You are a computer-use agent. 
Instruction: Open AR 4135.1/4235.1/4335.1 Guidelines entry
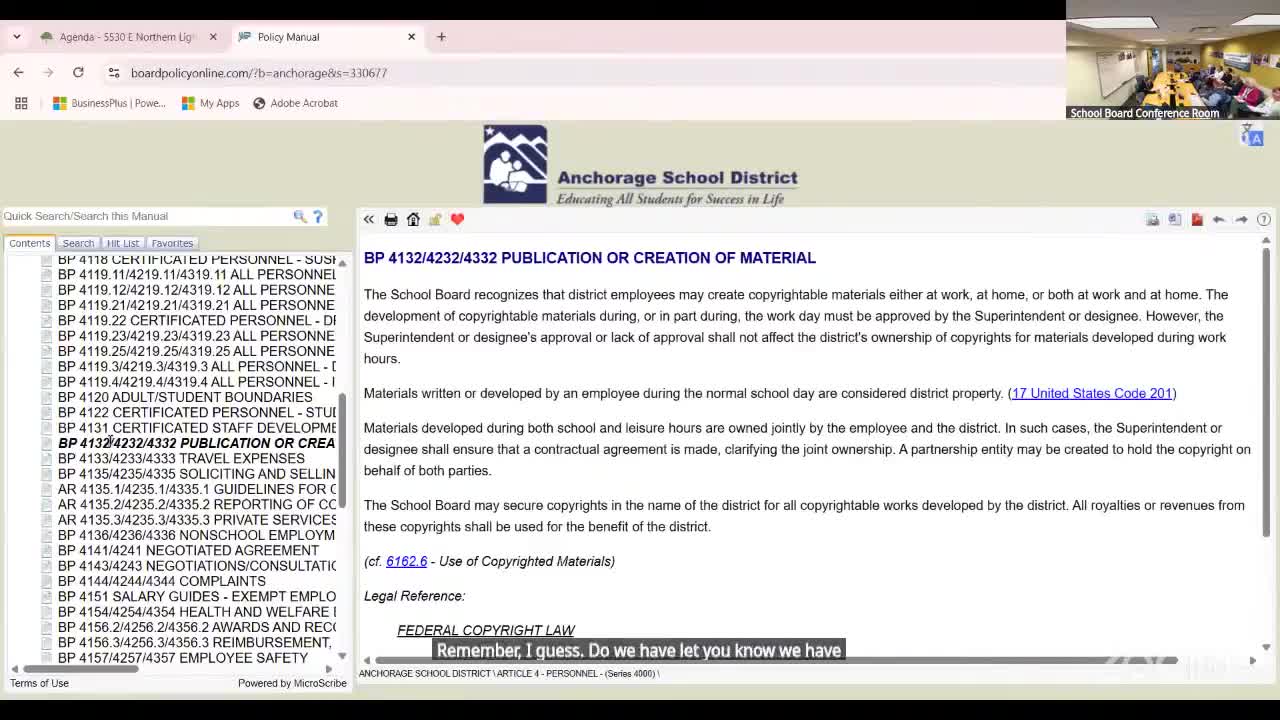coord(197,489)
